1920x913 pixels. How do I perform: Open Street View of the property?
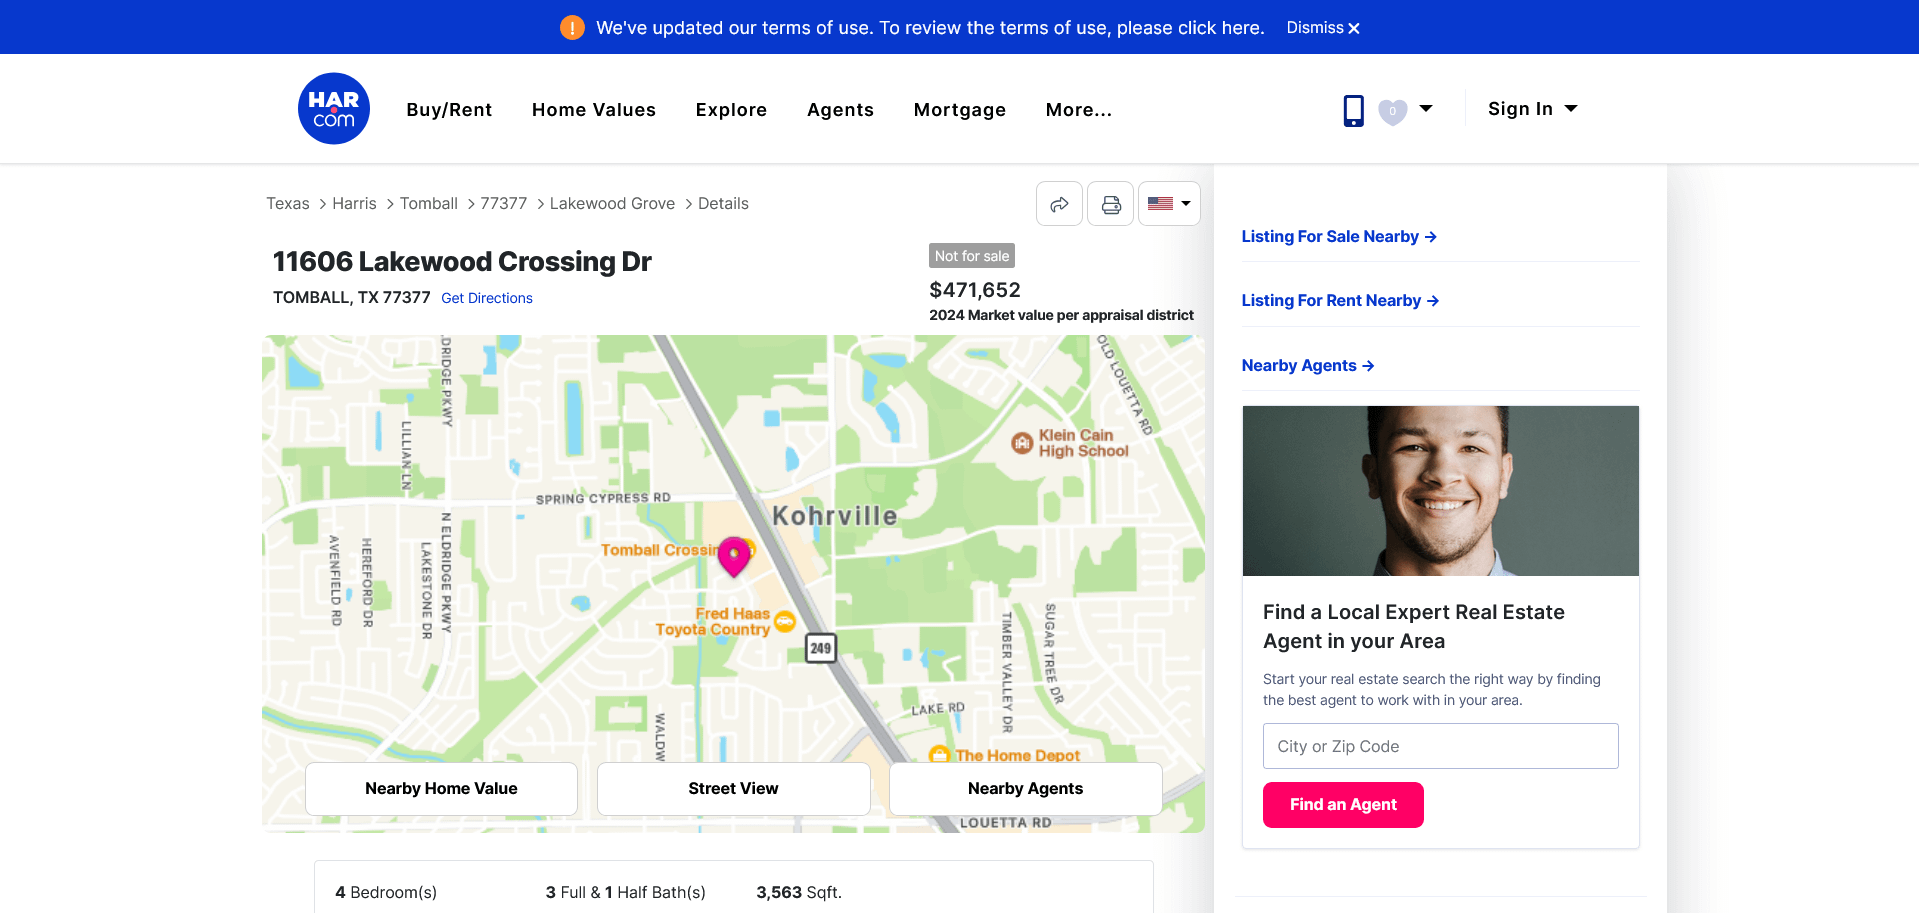pos(733,789)
